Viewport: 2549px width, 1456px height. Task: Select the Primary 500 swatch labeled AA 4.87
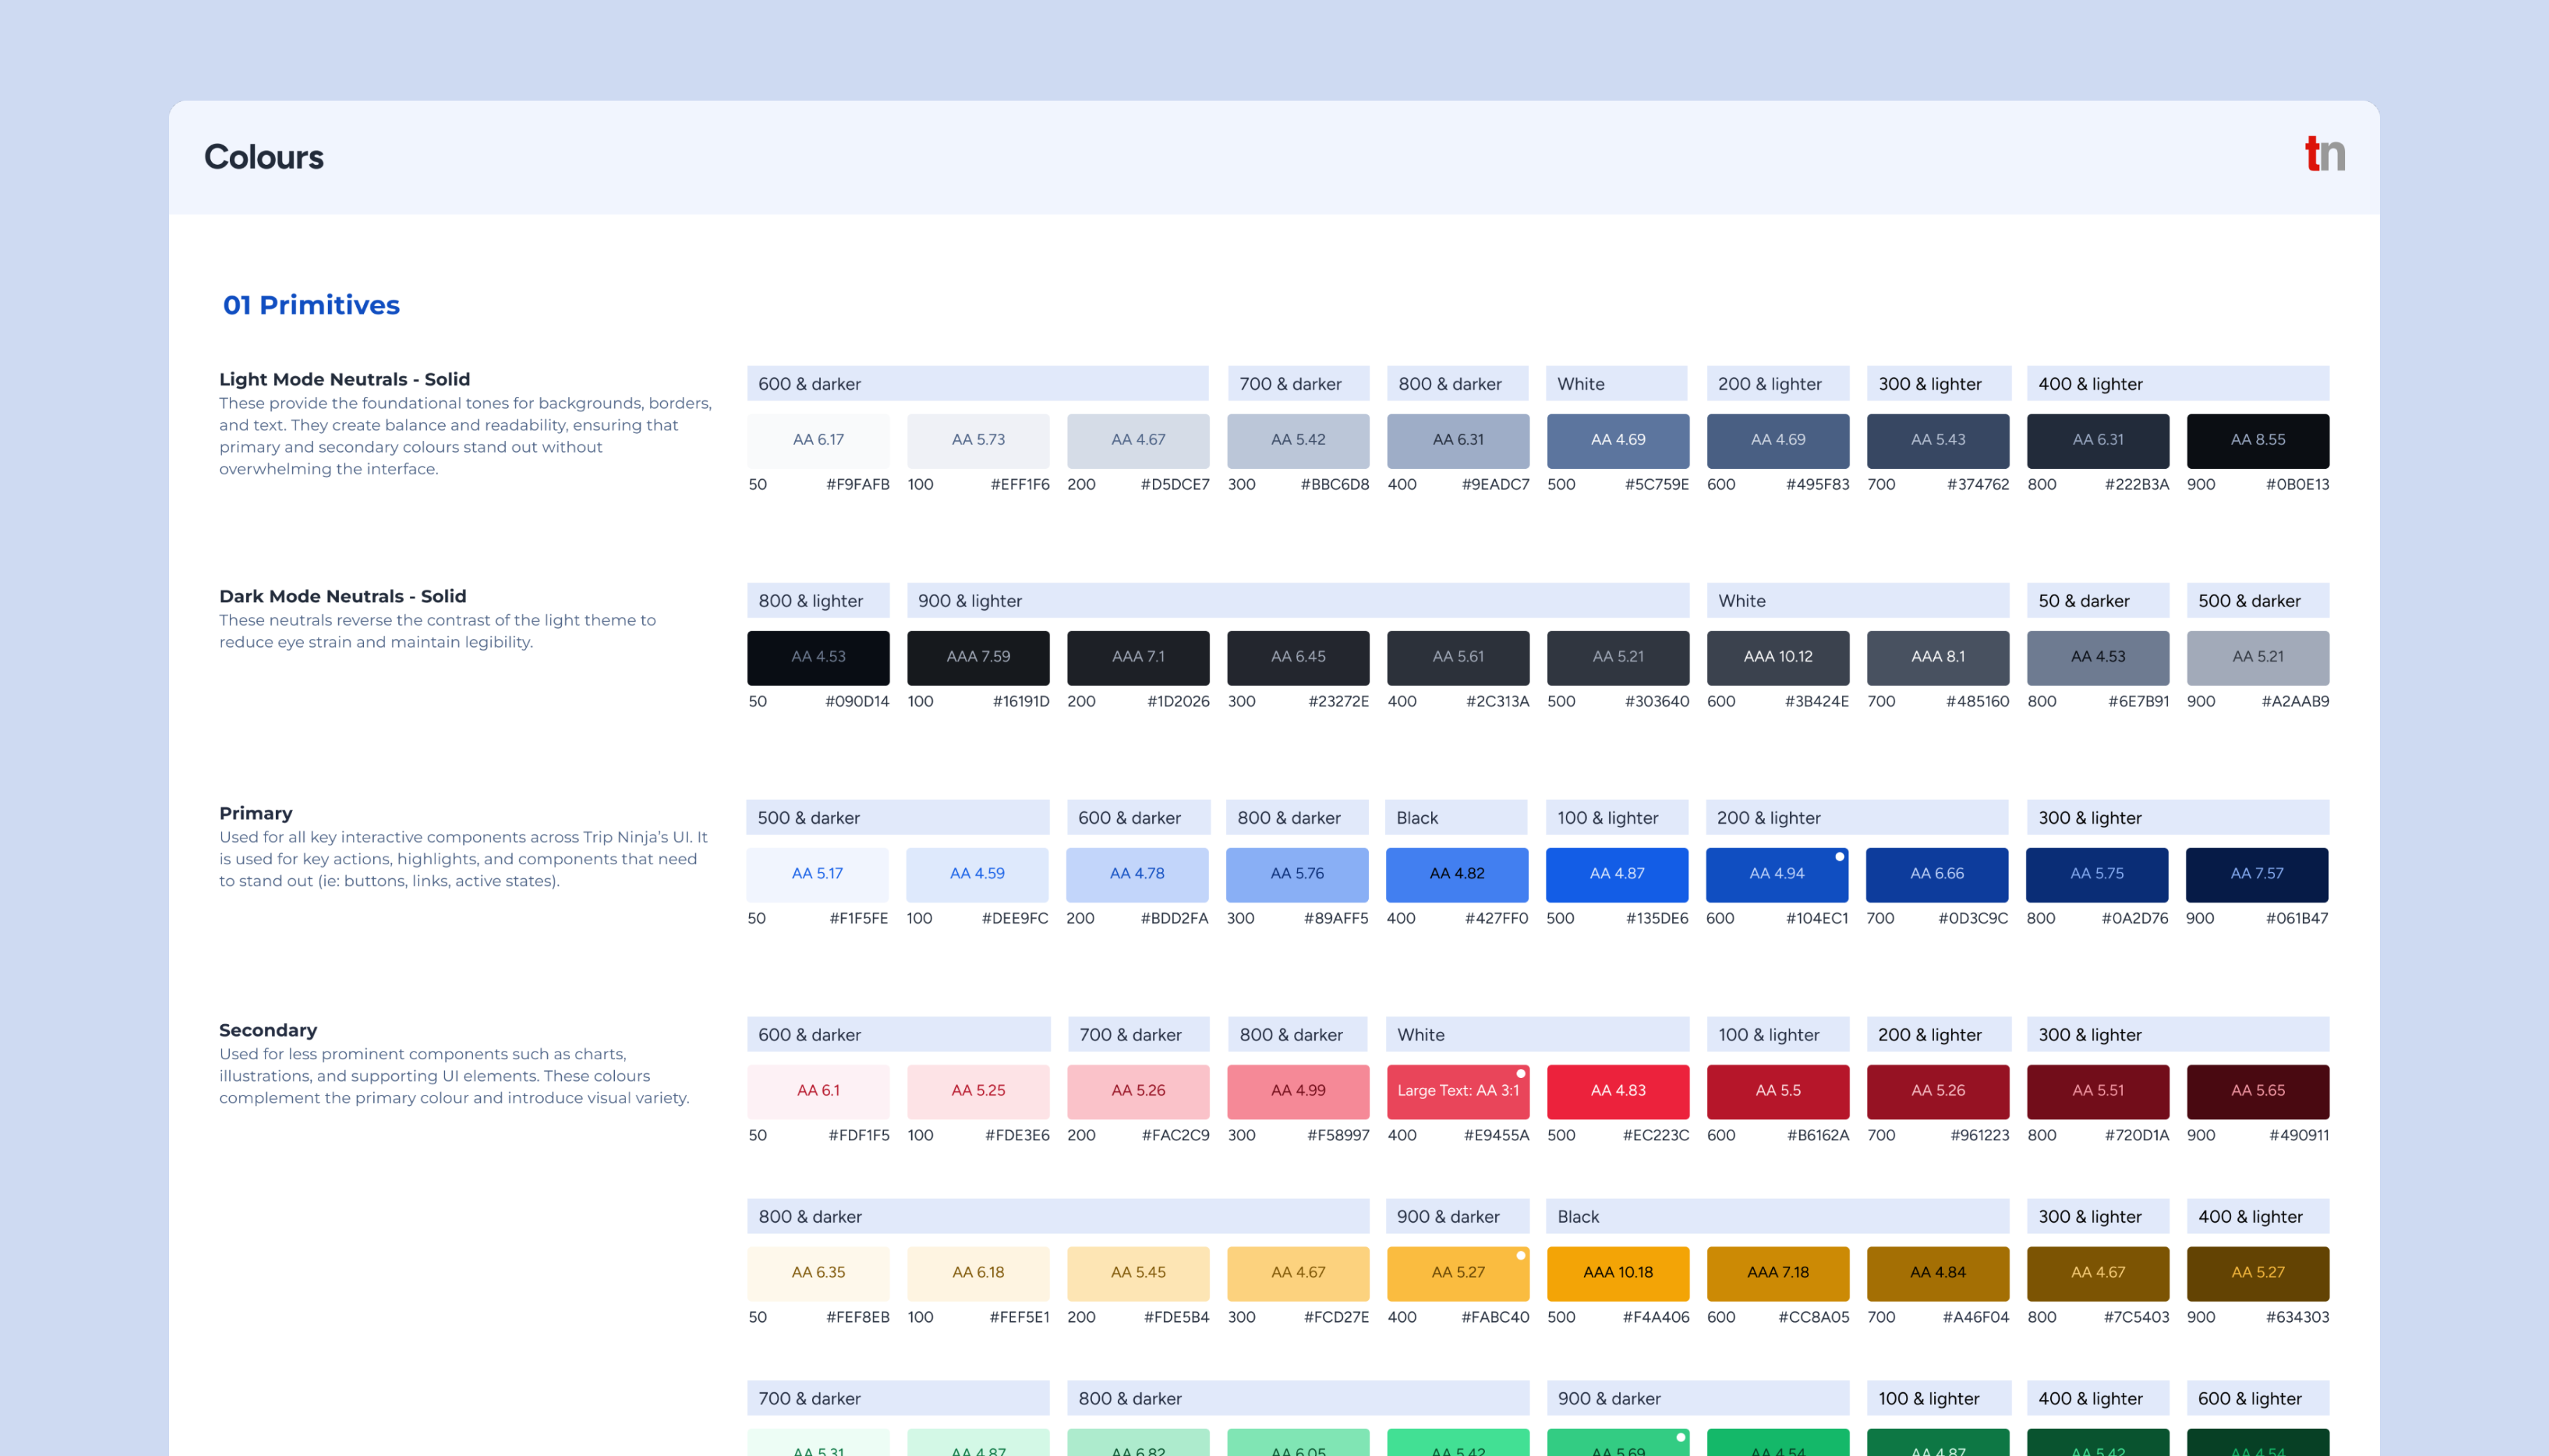coord(1617,873)
